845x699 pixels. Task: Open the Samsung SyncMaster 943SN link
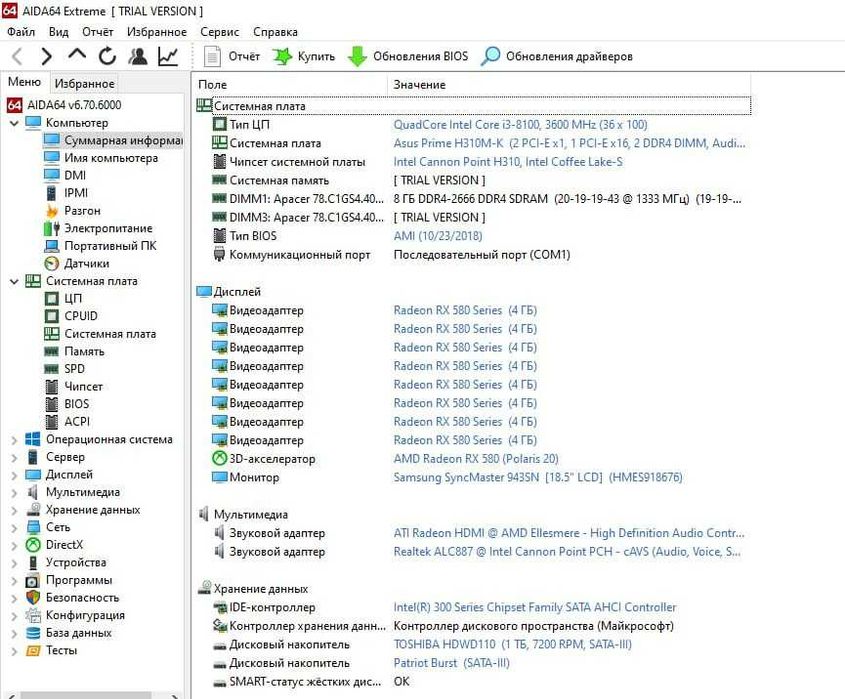click(x=537, y=477)
